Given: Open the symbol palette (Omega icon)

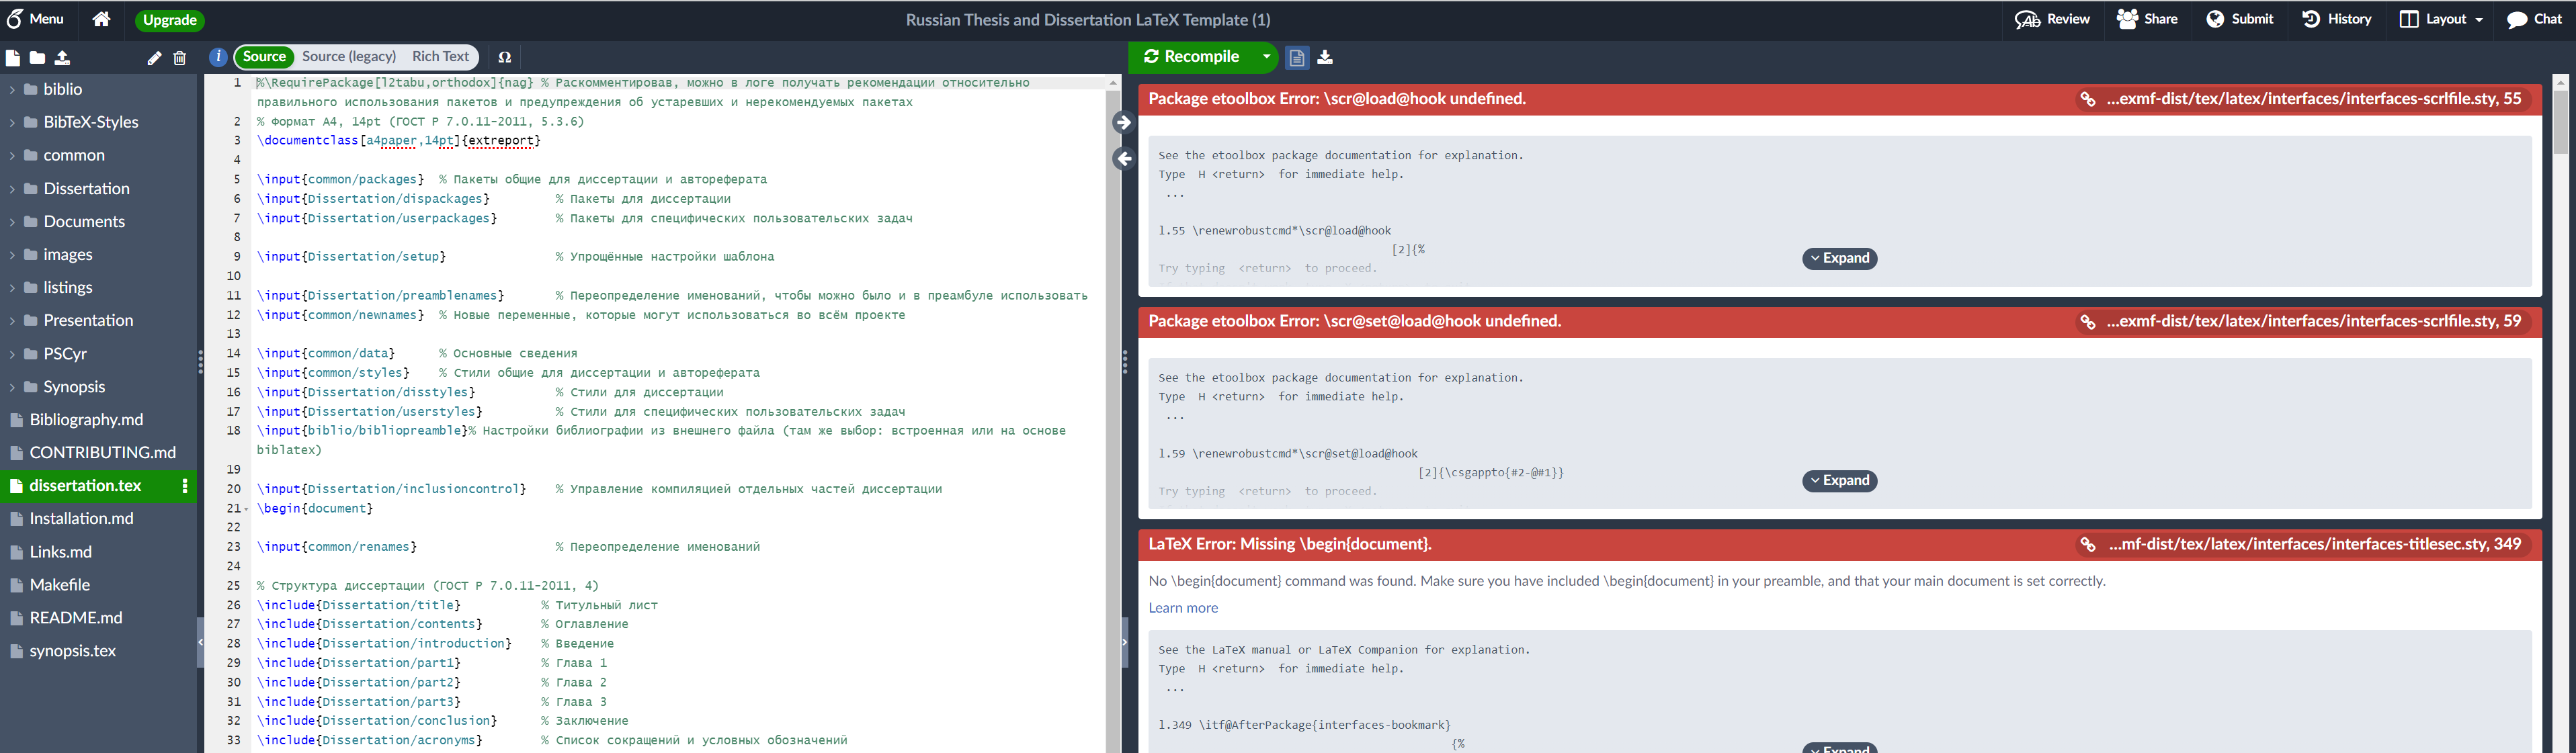Looking at the screenshot, I should point(505,57).
